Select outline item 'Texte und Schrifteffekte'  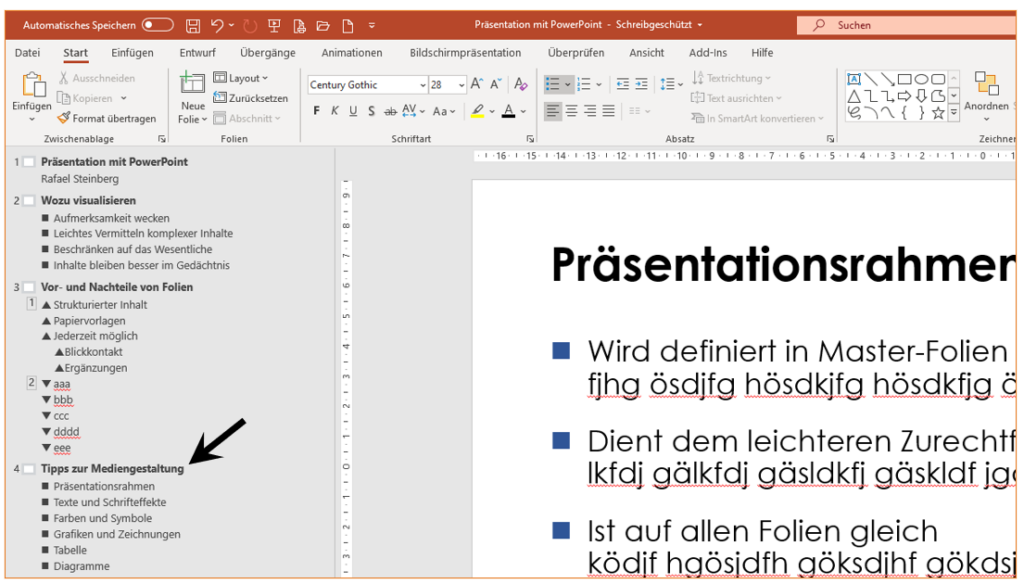tap(110, 502)
